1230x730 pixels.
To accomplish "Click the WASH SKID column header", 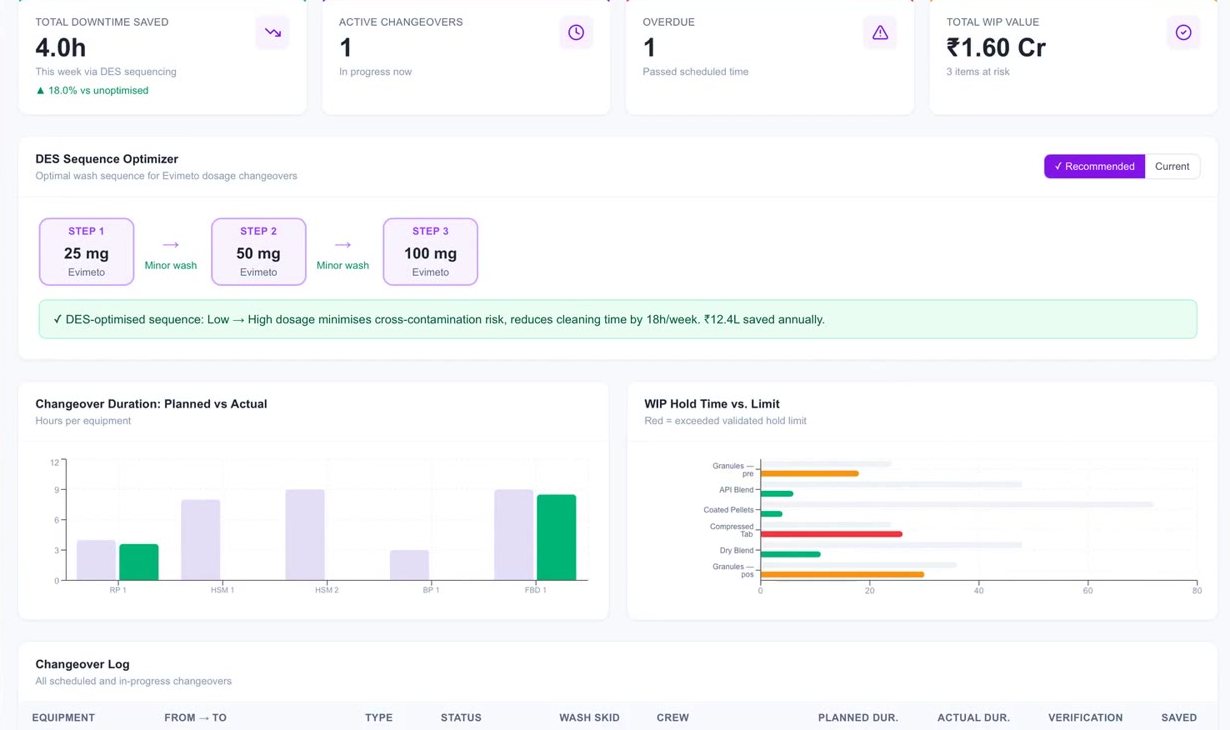I will pos(589,717).
